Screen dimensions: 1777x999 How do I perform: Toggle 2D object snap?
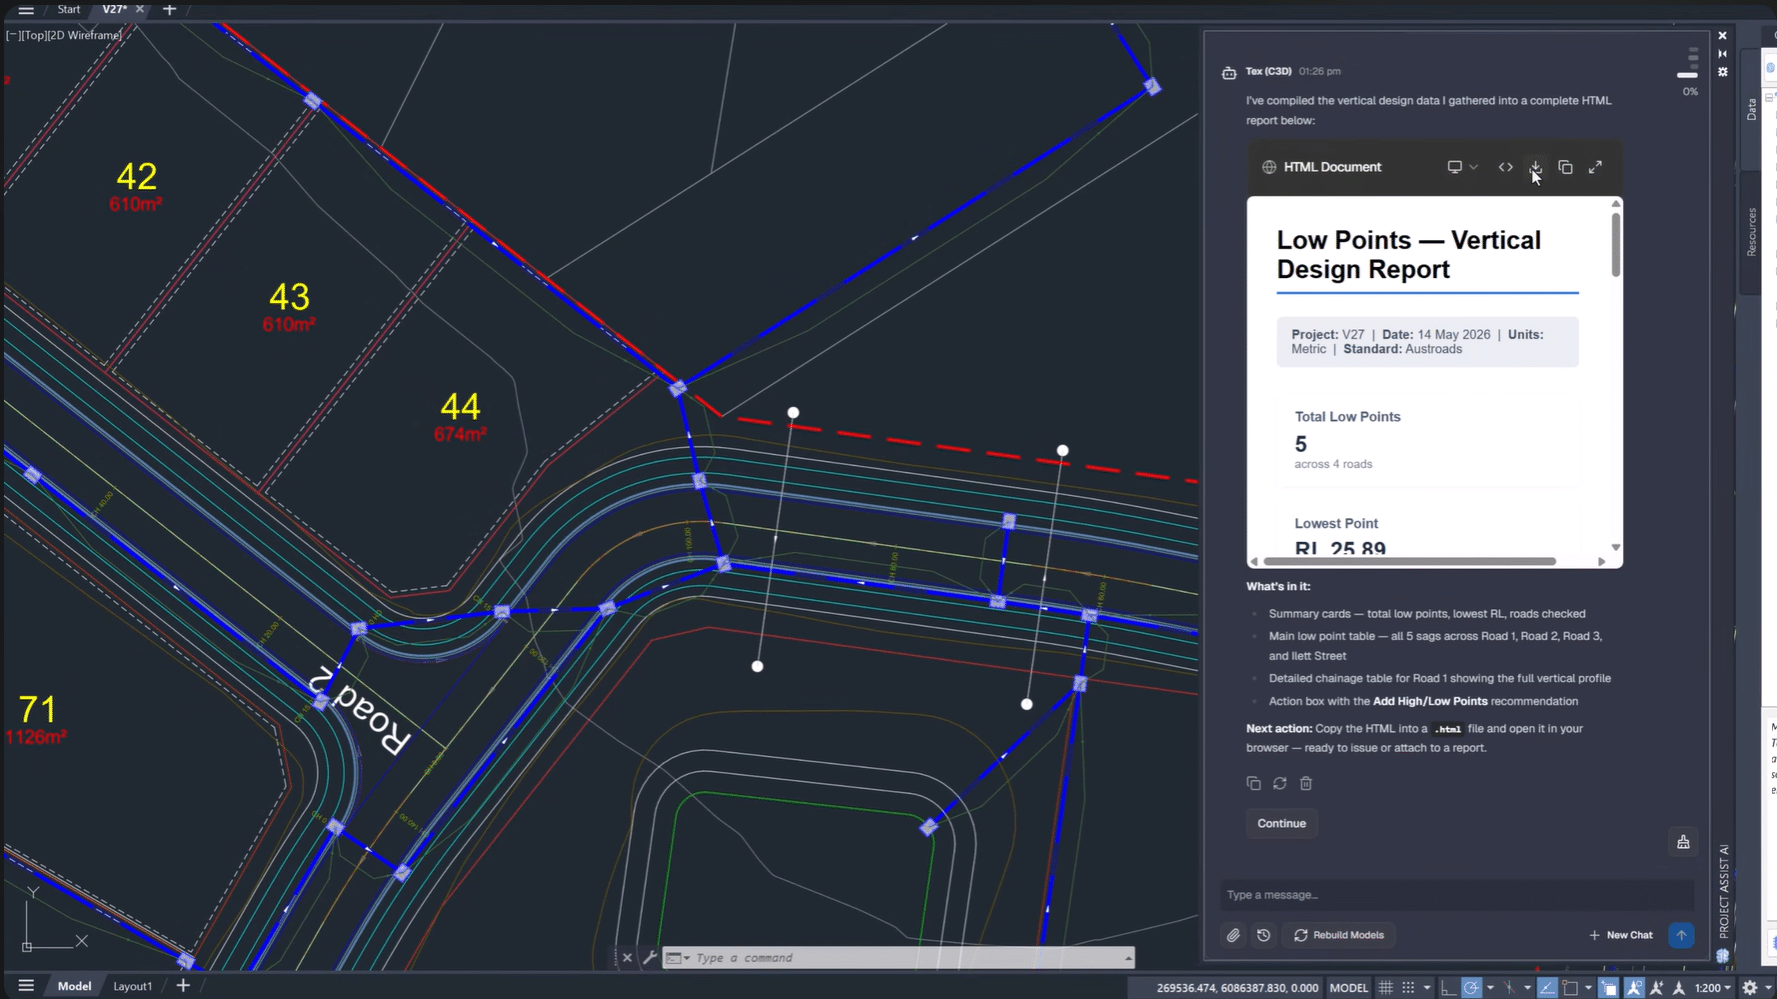(1570, 988)
